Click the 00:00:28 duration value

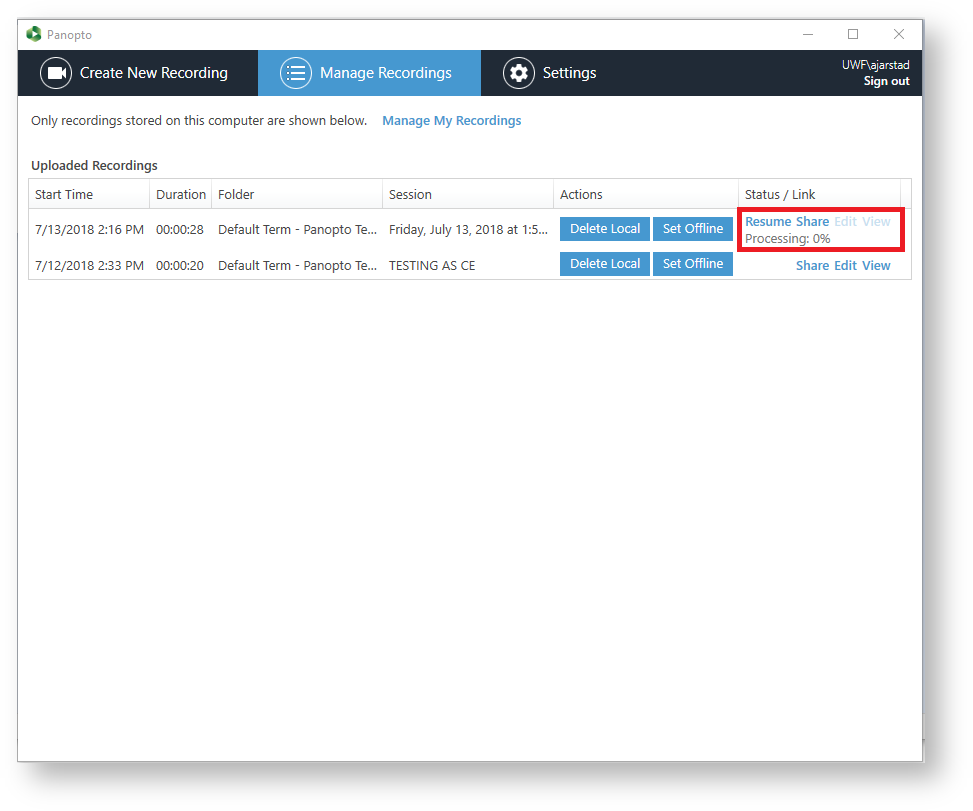pos(180,230)
